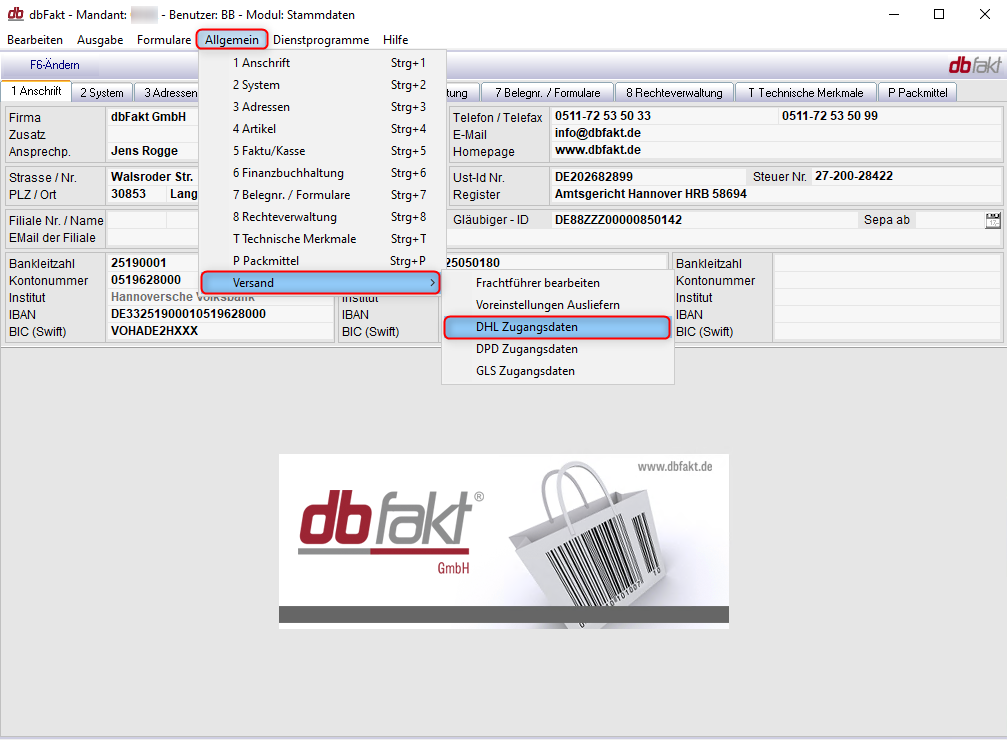Open the 8 Rechteverwaltung tab
The width and height of the screenshot is (1007, 740).
pos(674,93)
